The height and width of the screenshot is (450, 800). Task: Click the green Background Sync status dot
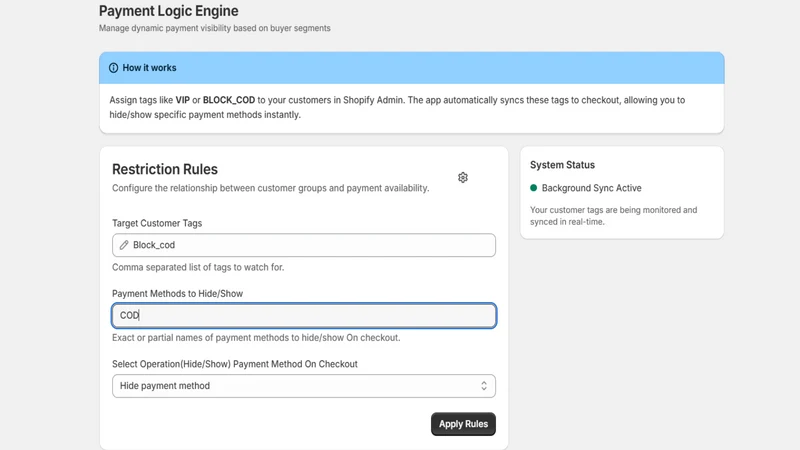point(534,188)
